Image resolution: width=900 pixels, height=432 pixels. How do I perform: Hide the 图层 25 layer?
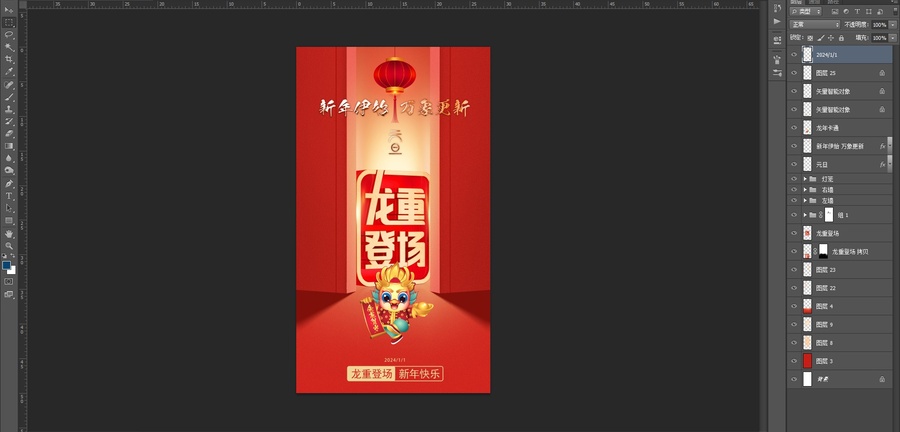tap(794, 73)
